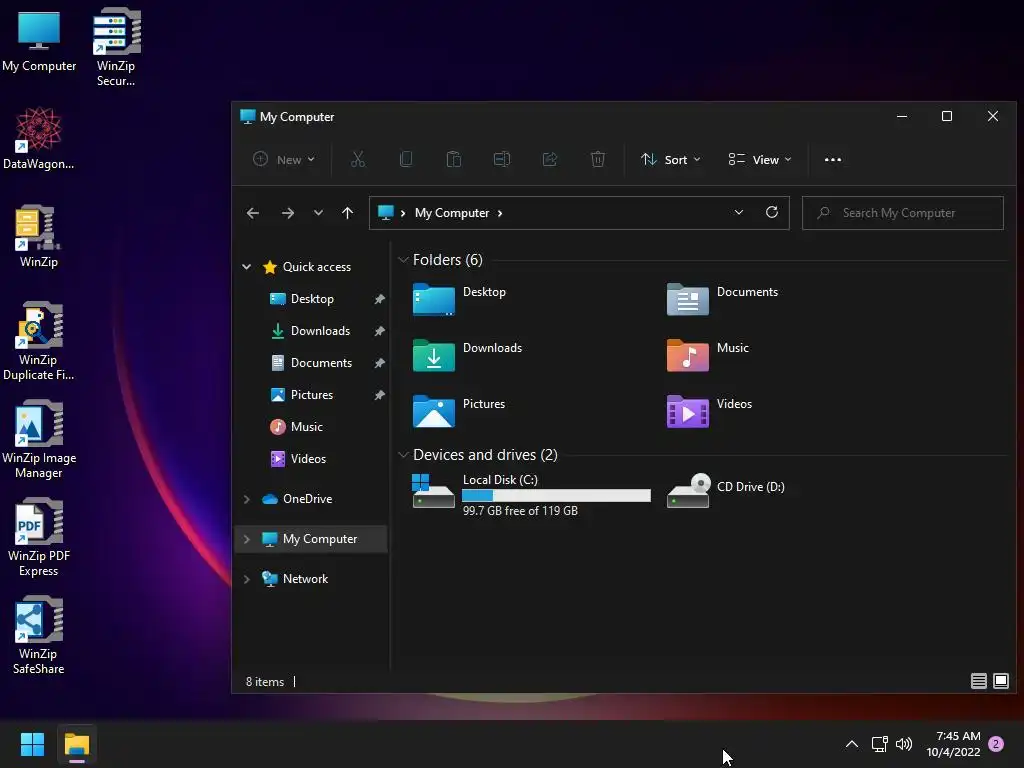Select the CD Drive (D:) icon
The height and width of the screenshot is (768, 1024).
(x=688, y=490)
